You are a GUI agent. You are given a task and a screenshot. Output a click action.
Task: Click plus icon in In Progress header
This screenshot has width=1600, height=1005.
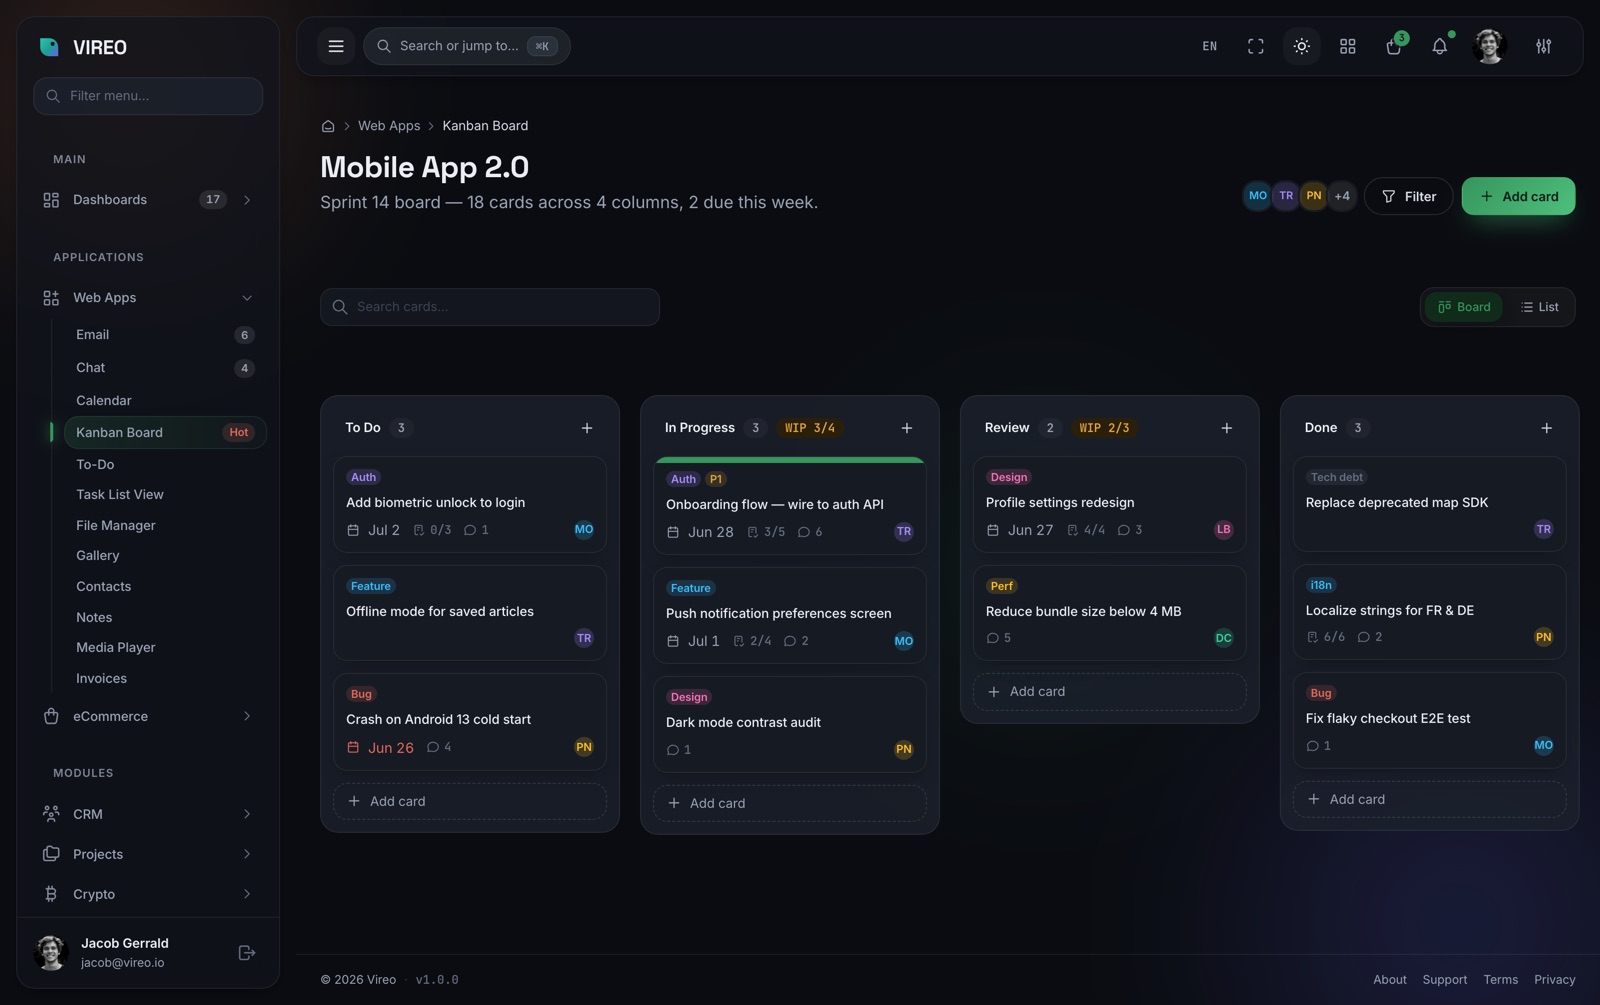(x=907, y=428)
